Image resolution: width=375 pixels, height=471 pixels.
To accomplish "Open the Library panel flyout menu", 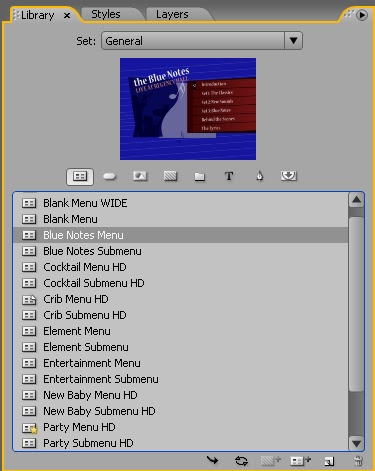I will [362, 15].
